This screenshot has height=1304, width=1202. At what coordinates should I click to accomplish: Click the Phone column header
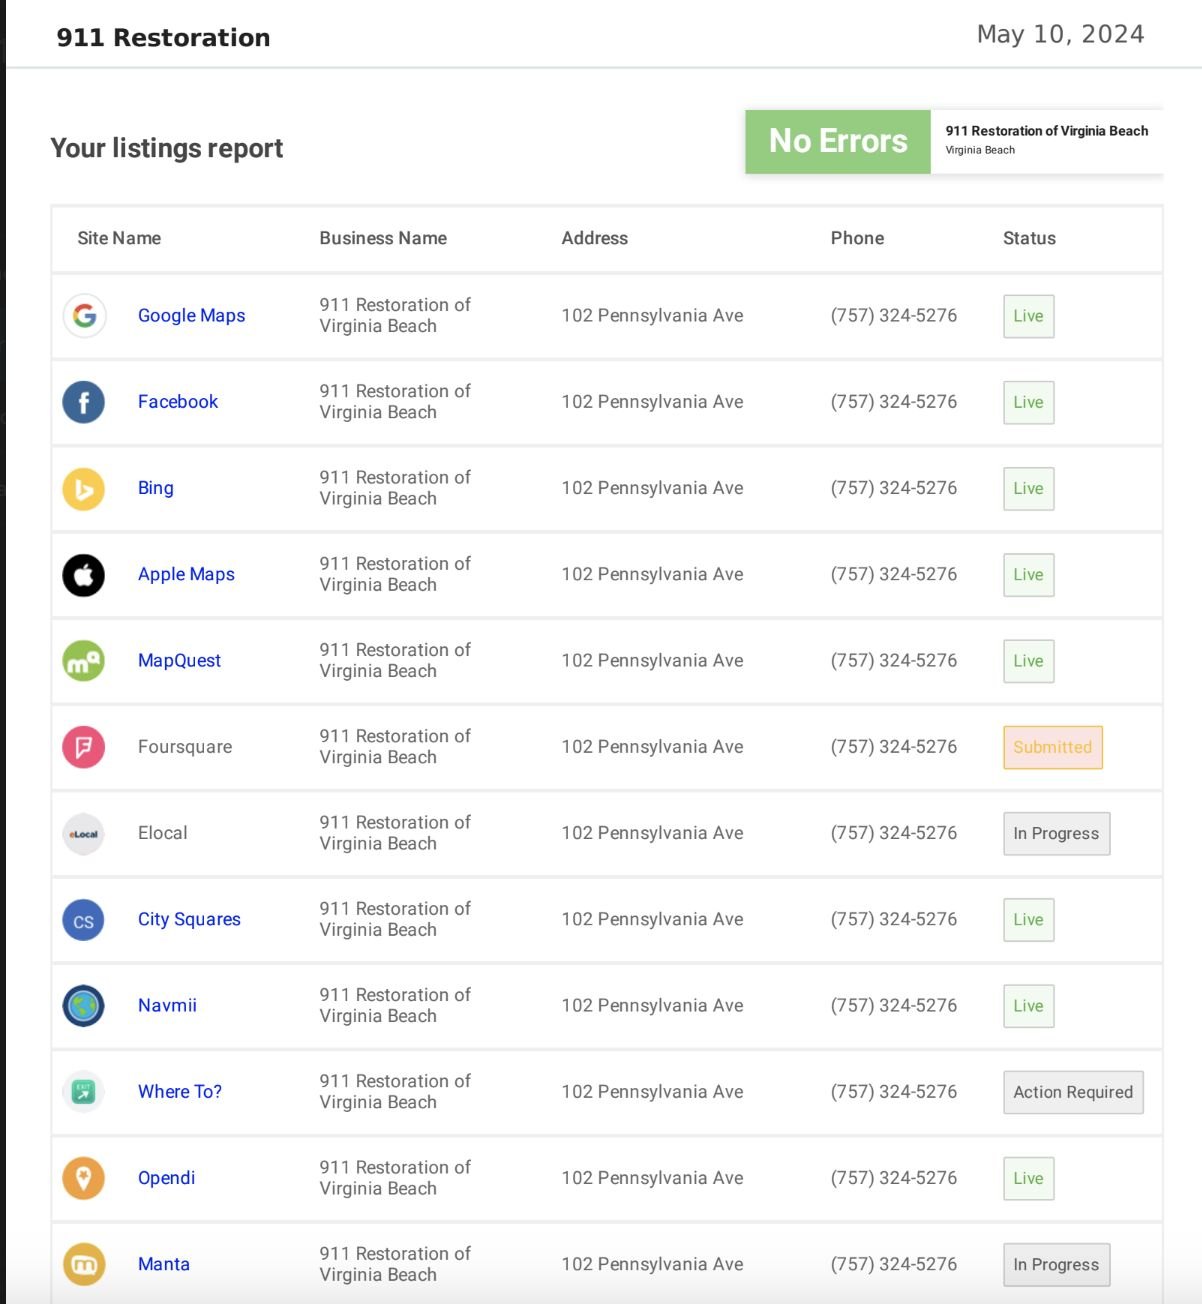(x=857, y=238)
